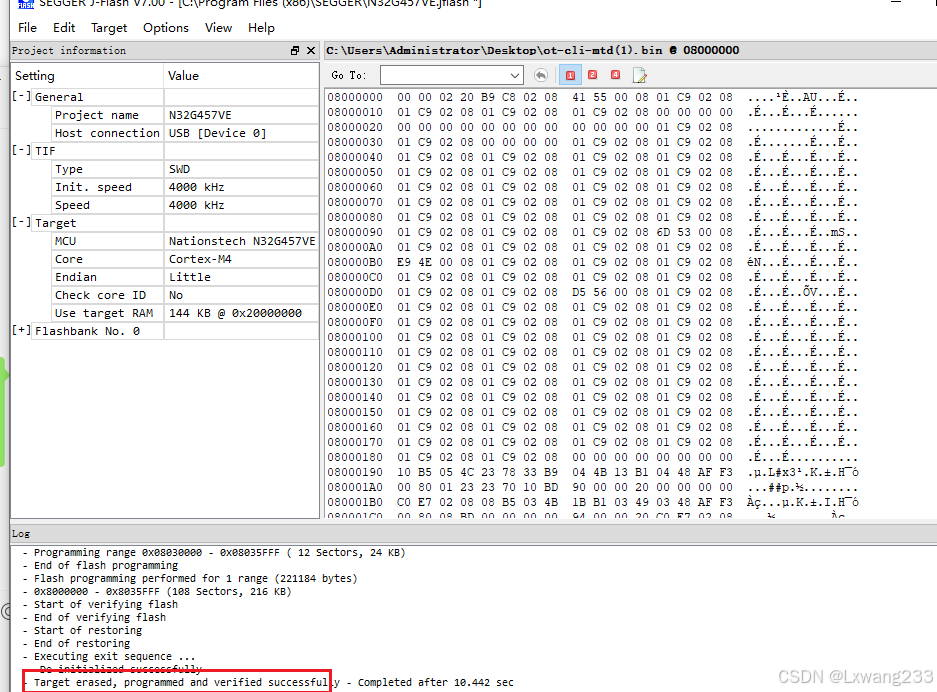This screenshot has width=937, height=692.
Task: Select the Type value SWD
Action: [179, 169]
